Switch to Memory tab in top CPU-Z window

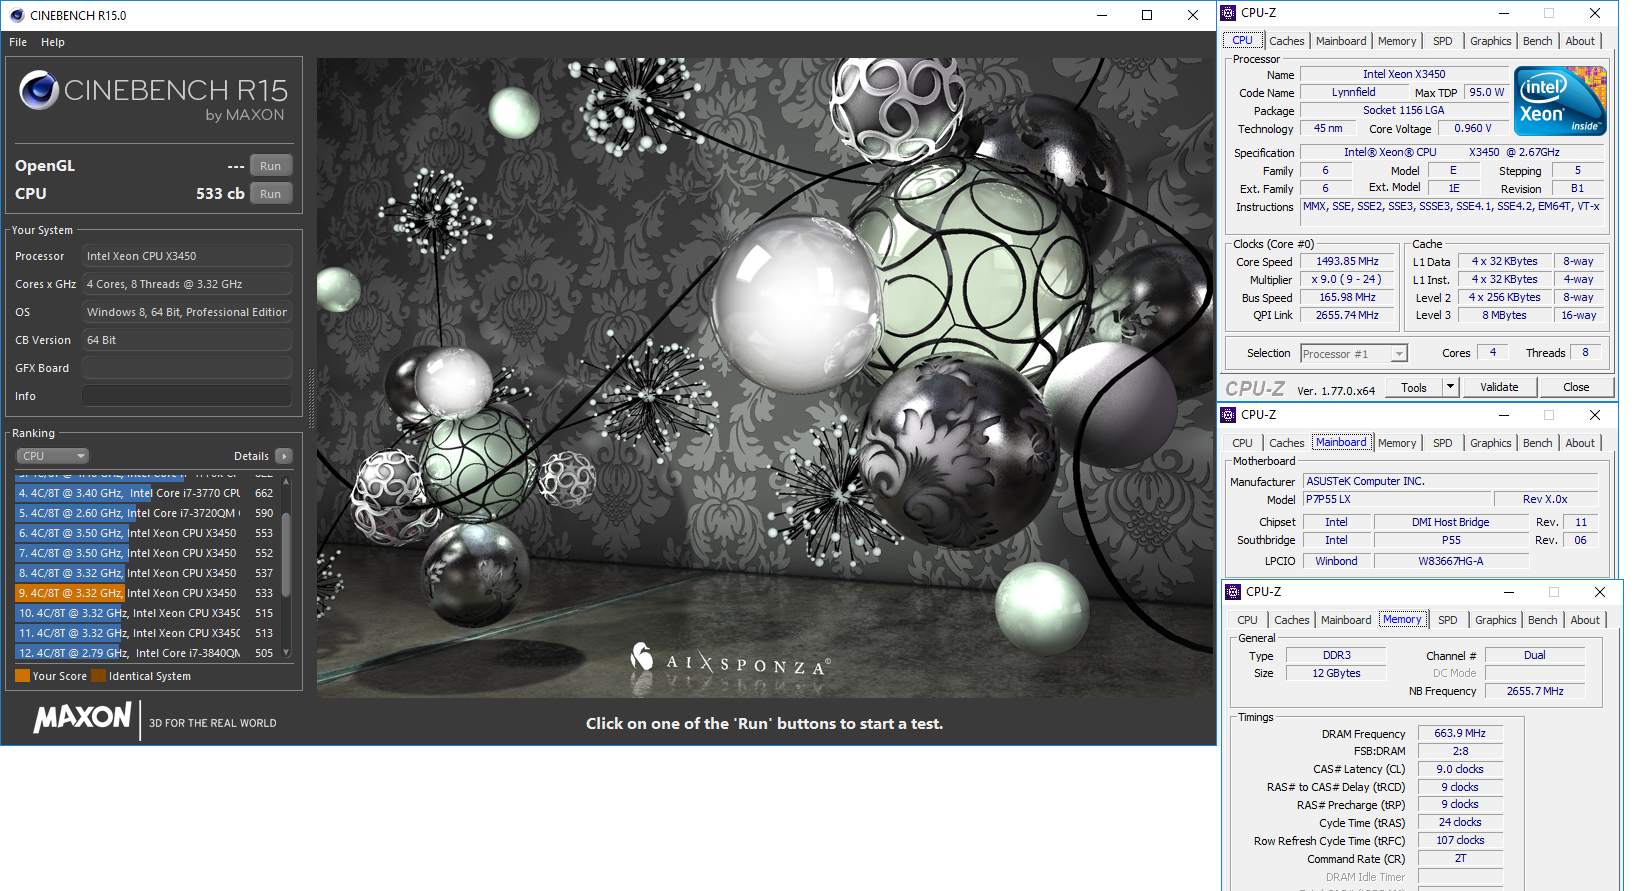point(1397,41)
